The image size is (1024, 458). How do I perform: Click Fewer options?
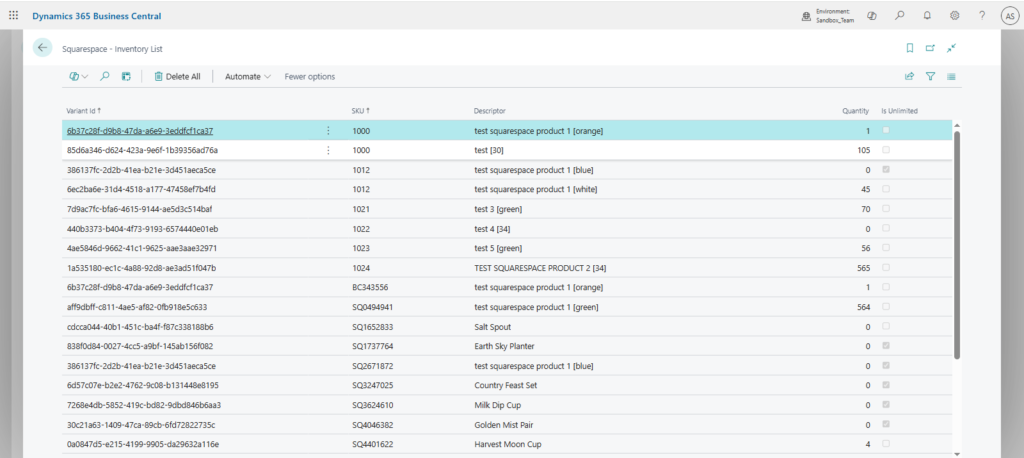(310, 76)
